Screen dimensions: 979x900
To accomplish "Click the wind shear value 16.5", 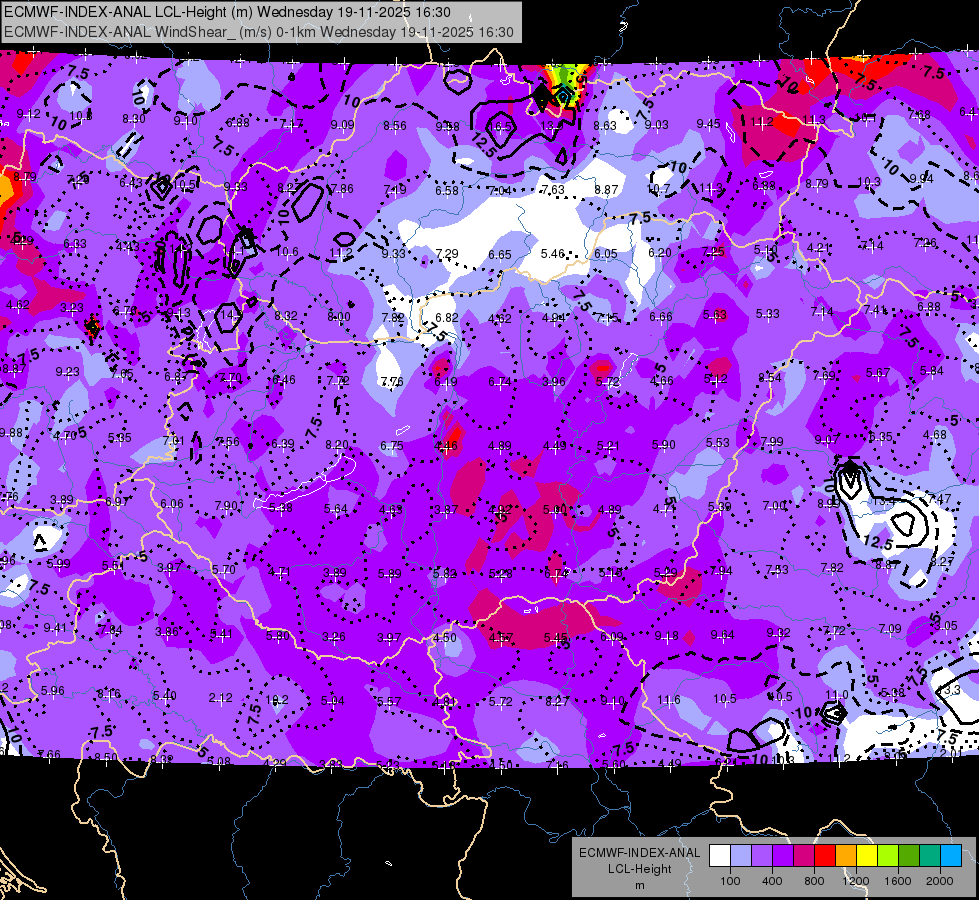I will click(x=501, y=126).
